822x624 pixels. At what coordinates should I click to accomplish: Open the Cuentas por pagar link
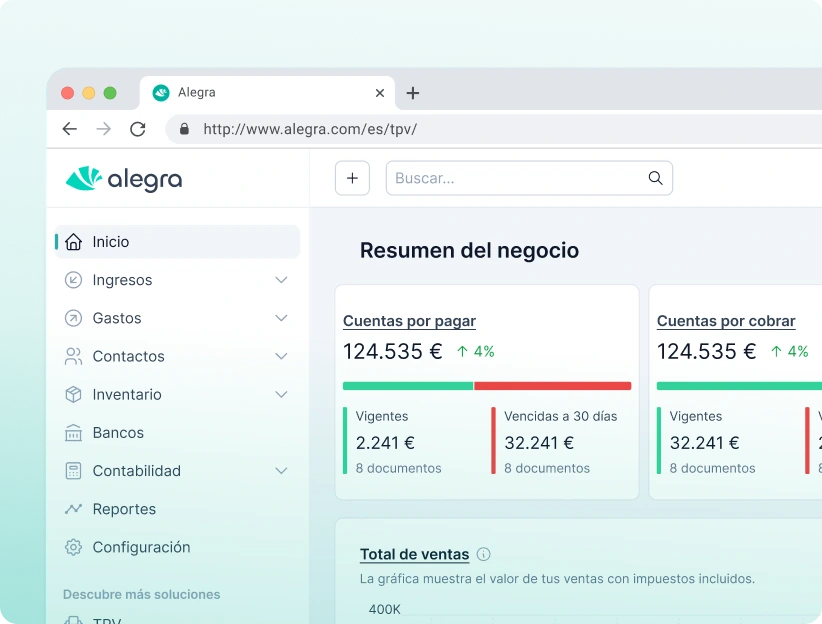click(409, 321)
